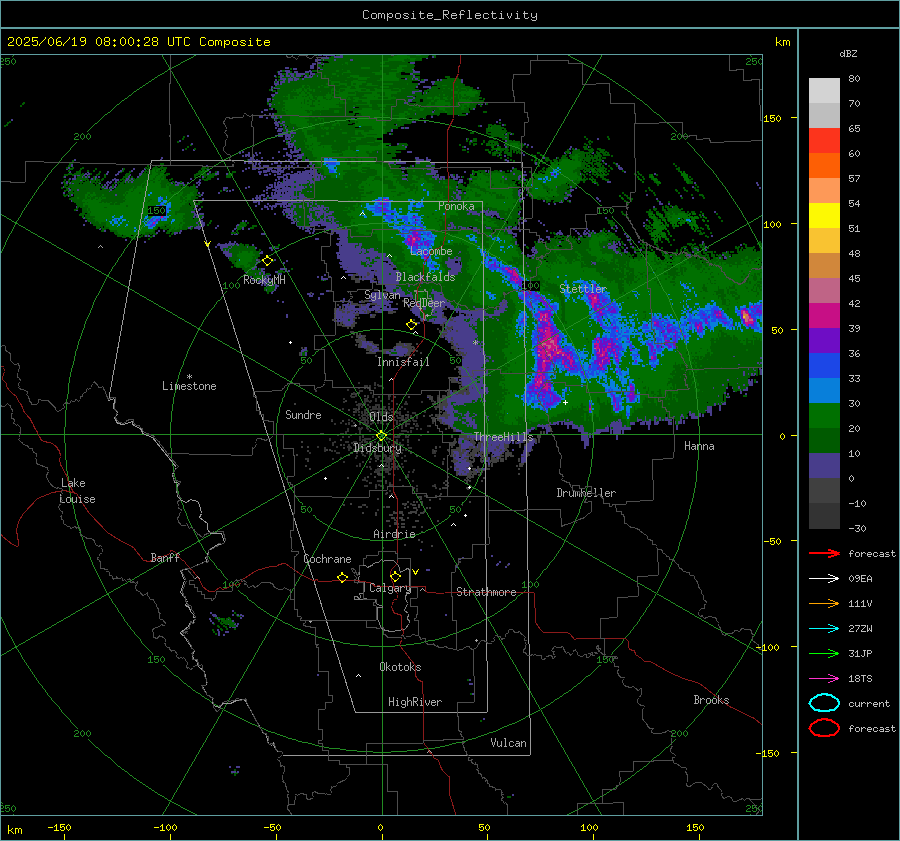Click the Okotoks label
Viewport: 900px width, 841px height.
click(x=400, y=667)
